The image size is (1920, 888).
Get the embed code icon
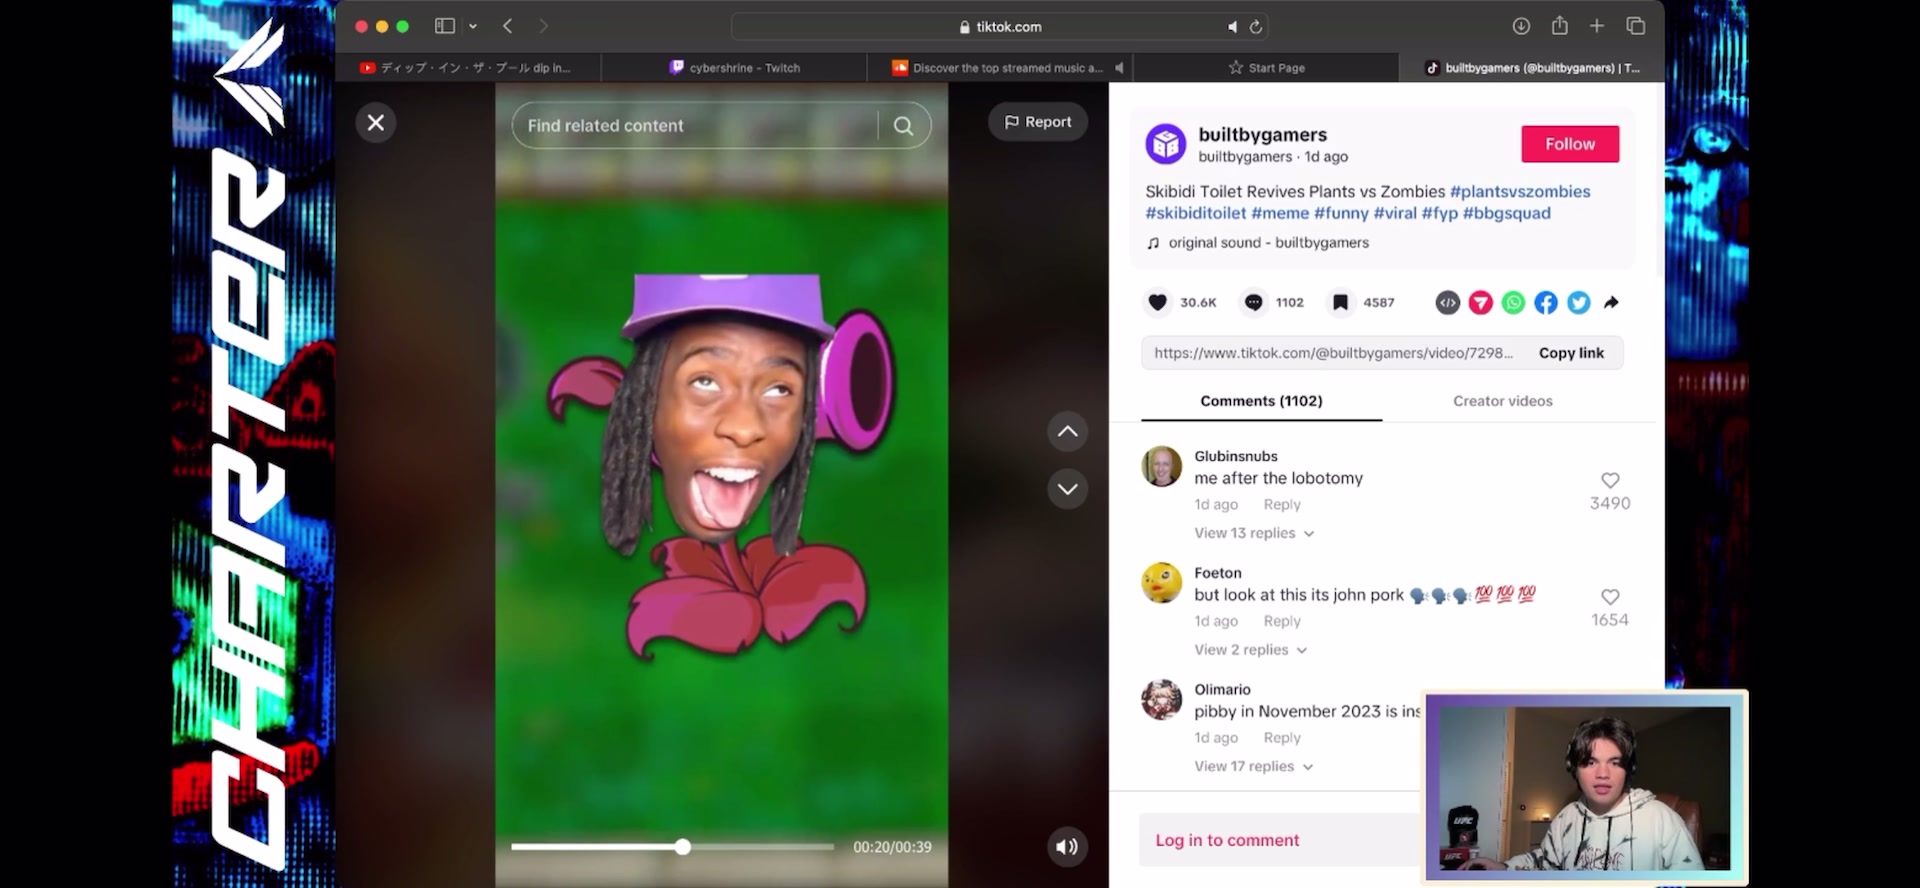pos(1447,302)
